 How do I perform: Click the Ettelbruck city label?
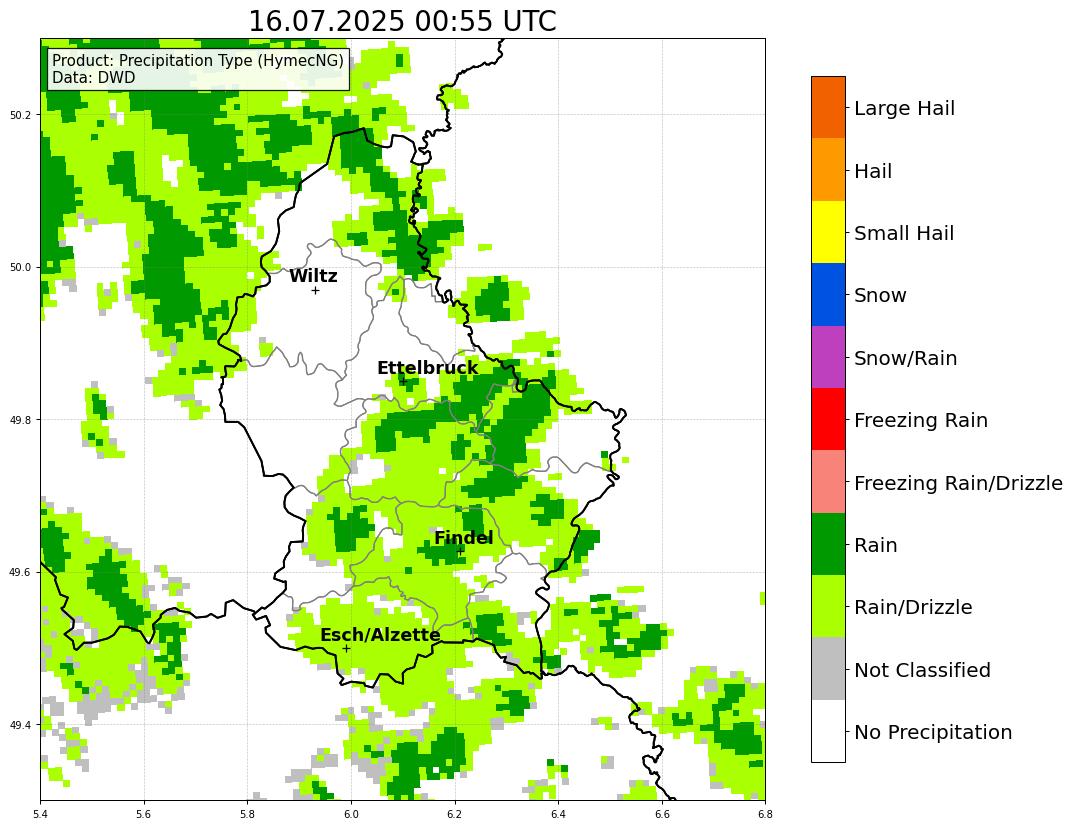coord(427,368)
